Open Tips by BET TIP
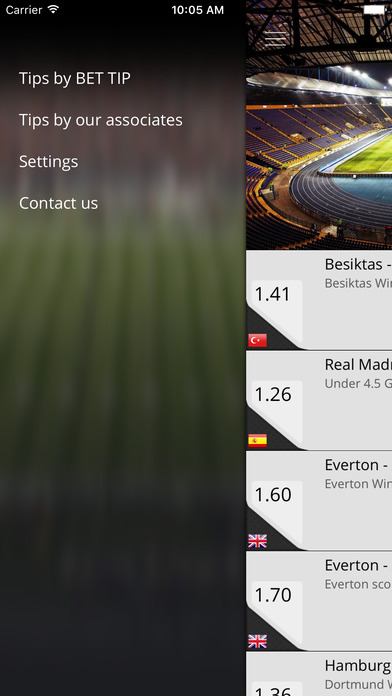This screenshot has height=696, width=392. pos(75,78)
